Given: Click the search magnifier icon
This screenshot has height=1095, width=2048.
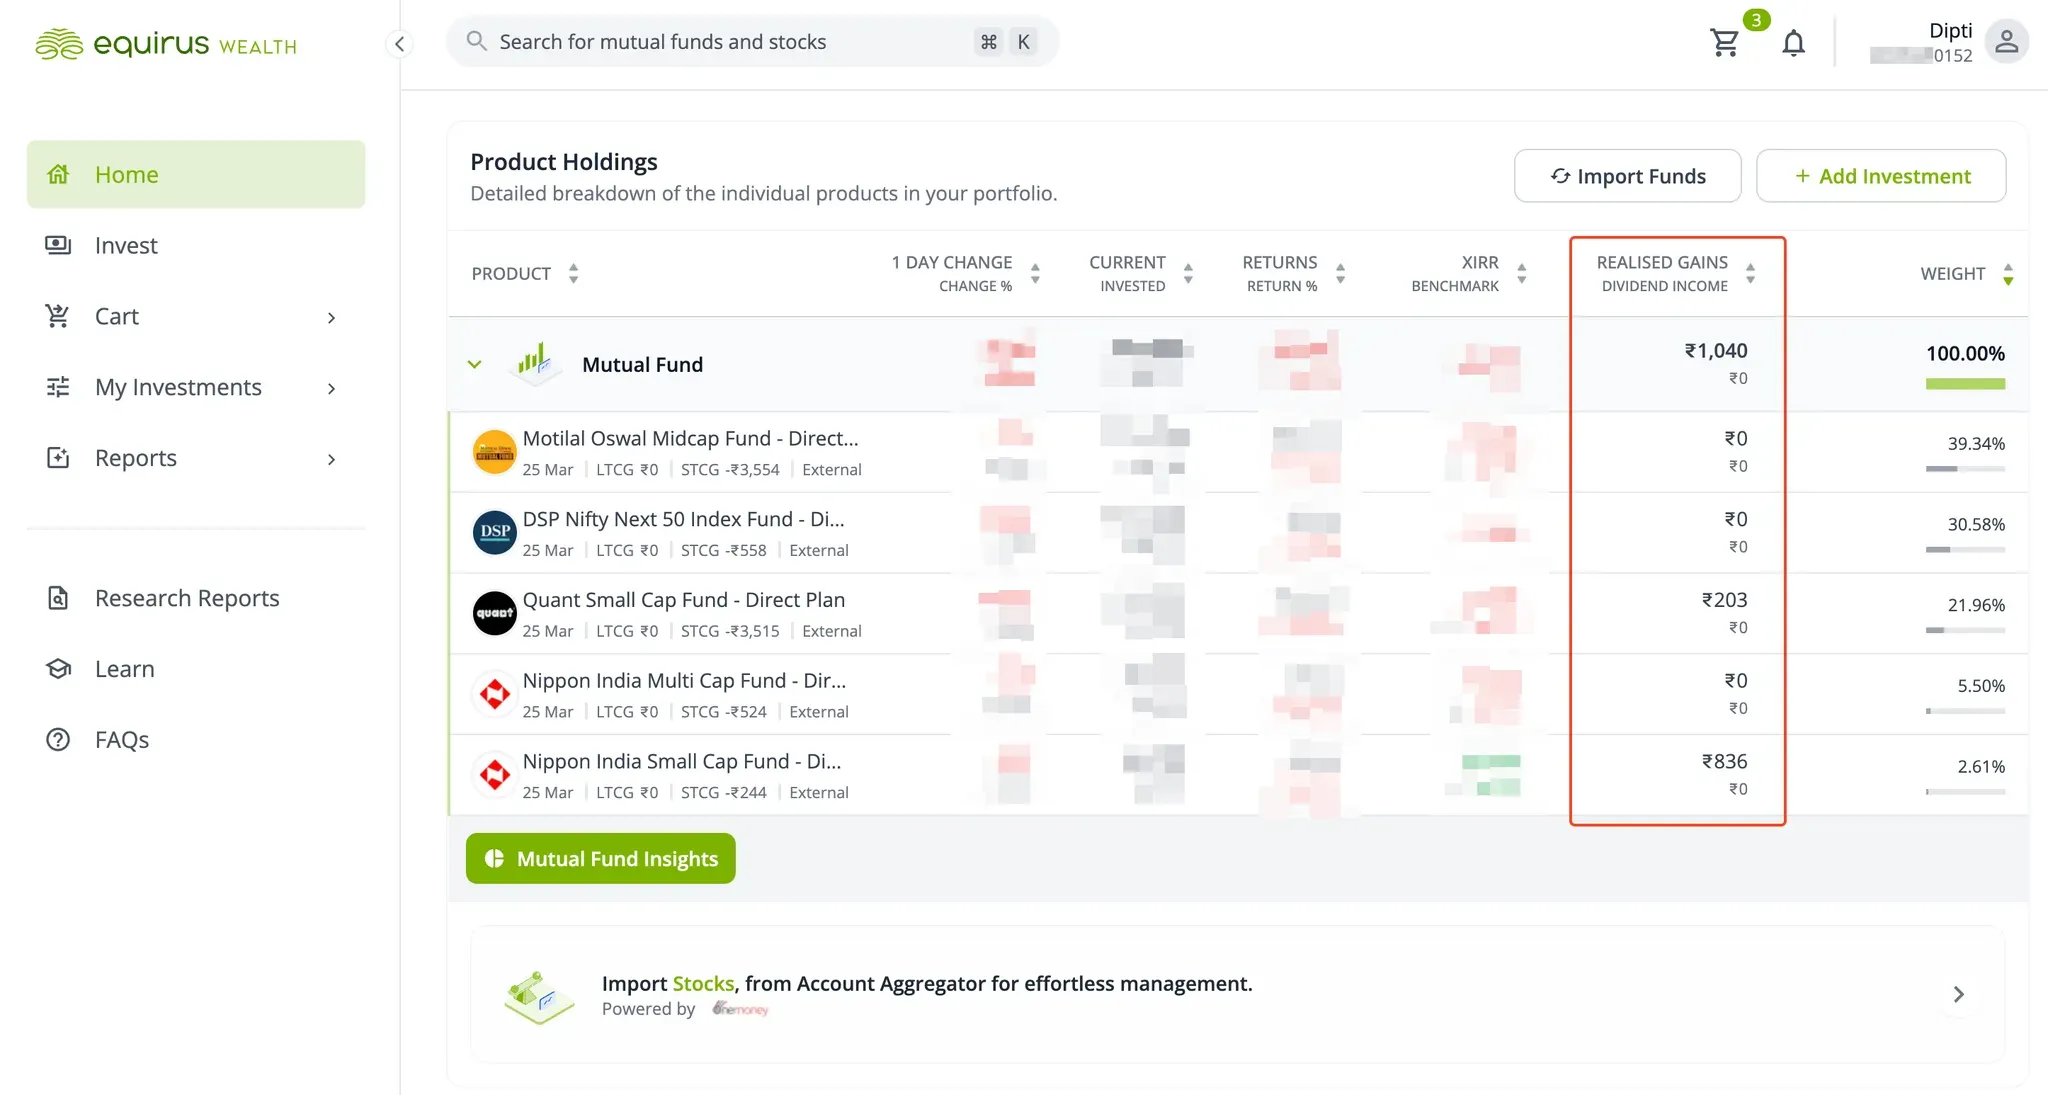Looking at the screenshot, I should click(477, 41).
